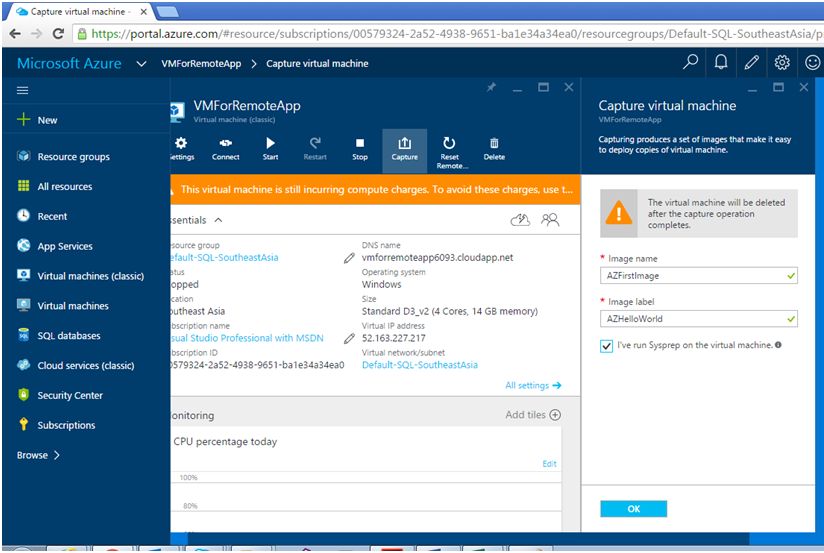Click the feedback smiley icon
The width and height of the screenshot is (824, 553).
812,63
